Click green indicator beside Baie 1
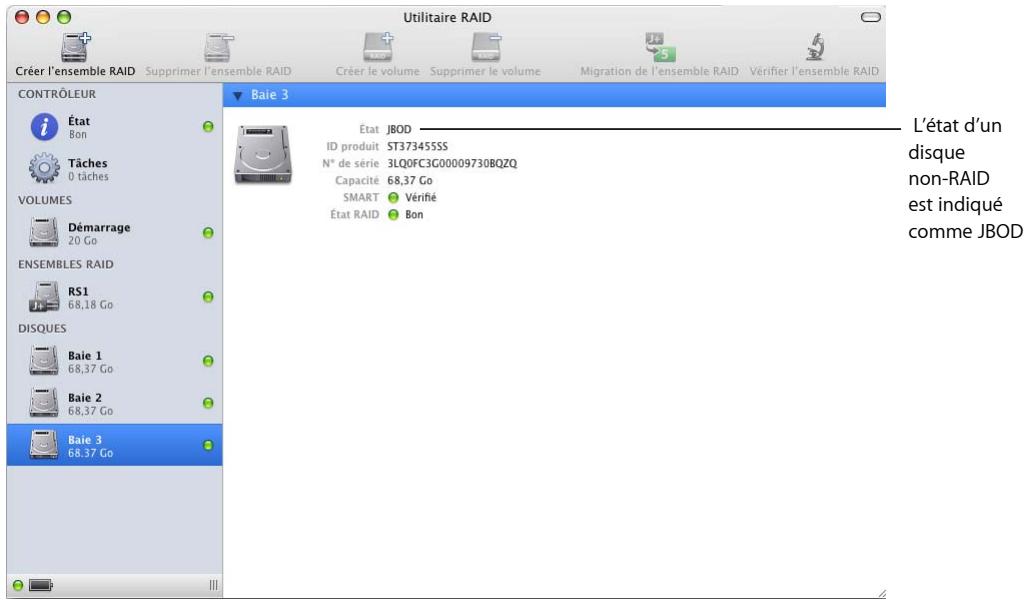 coord(208,361)
